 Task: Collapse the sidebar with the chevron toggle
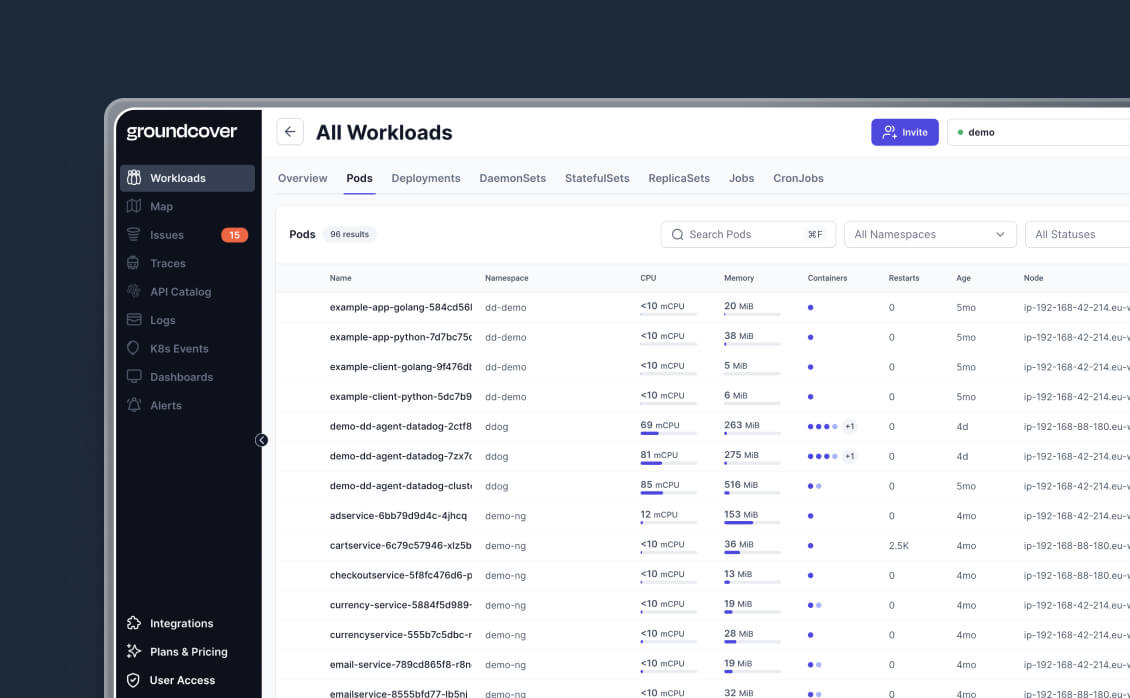tap(262, 440)
